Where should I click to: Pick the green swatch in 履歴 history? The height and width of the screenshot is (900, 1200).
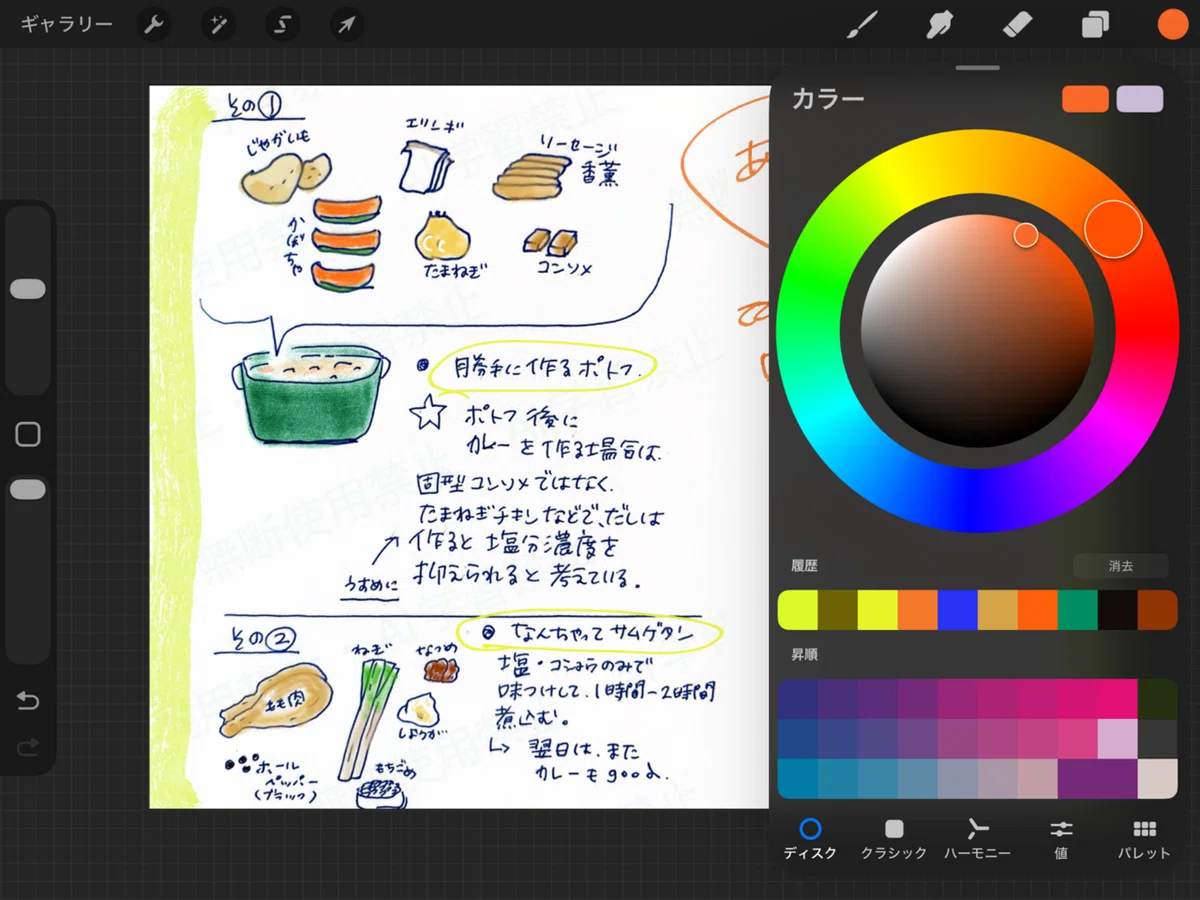[x=1078, y=610]
